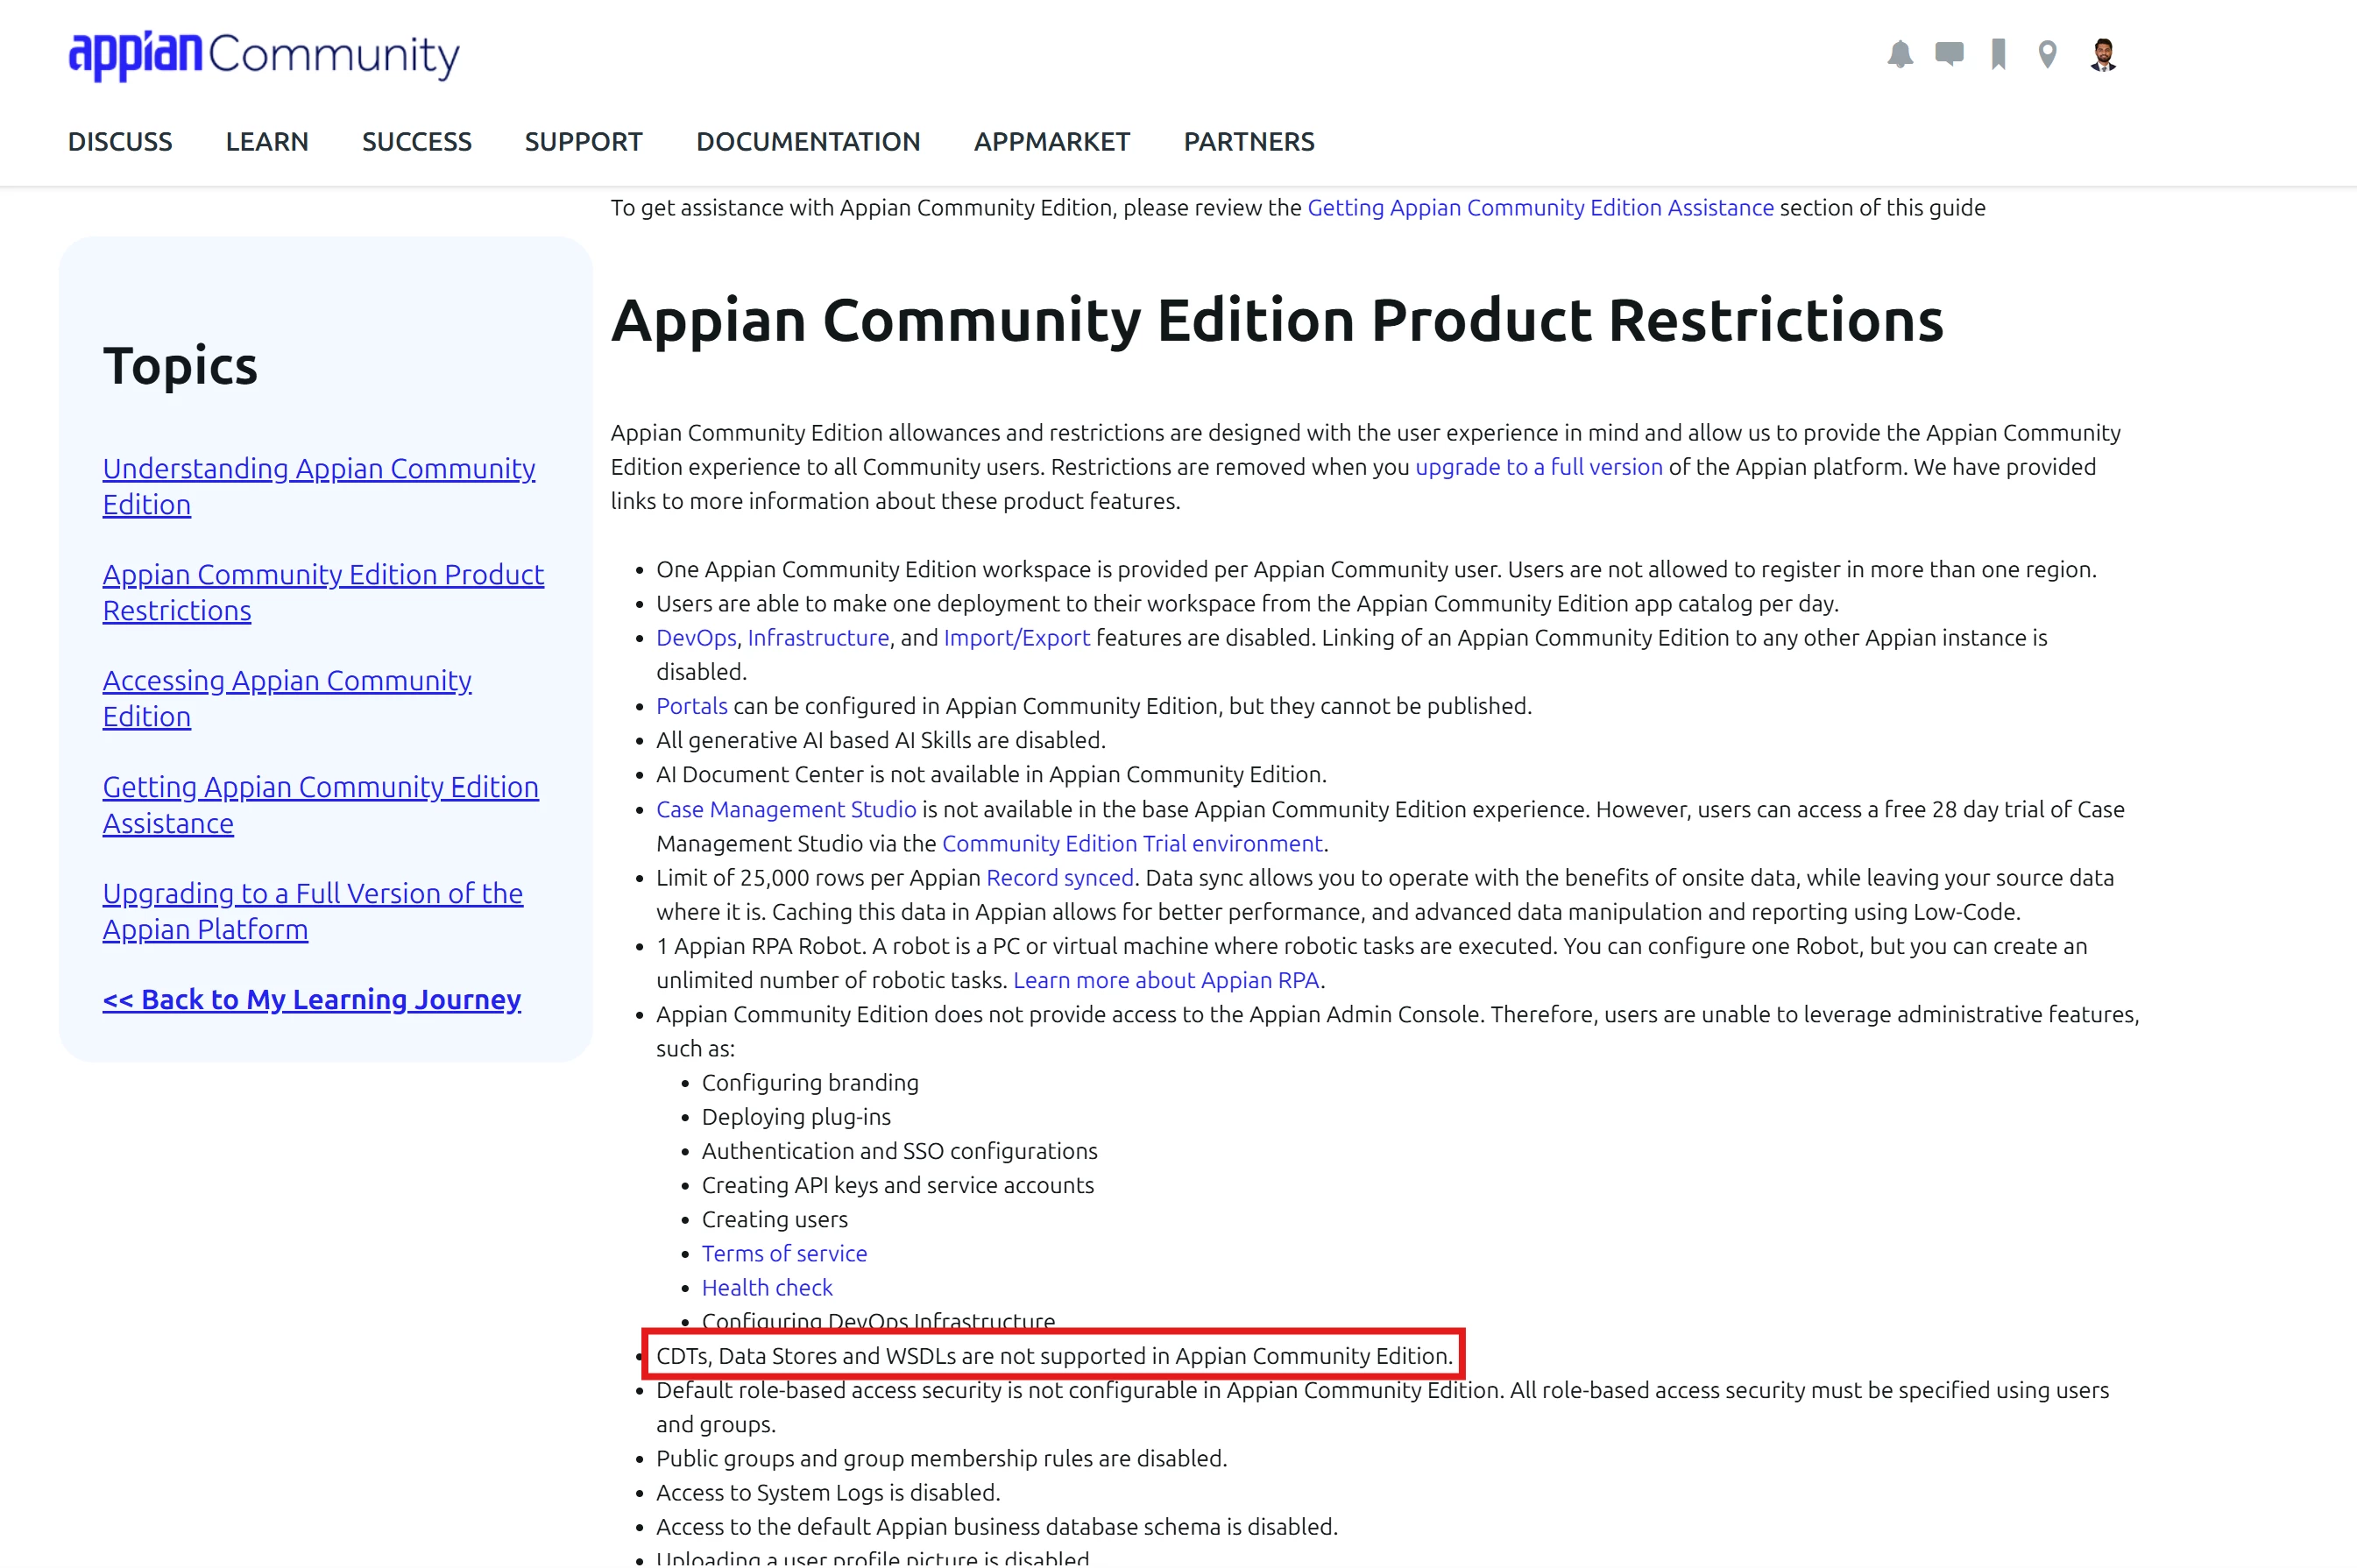2357x1568 pixels.
Task: Click 'Users are able to make one deployment' bullet
Action: (1247, 604)
